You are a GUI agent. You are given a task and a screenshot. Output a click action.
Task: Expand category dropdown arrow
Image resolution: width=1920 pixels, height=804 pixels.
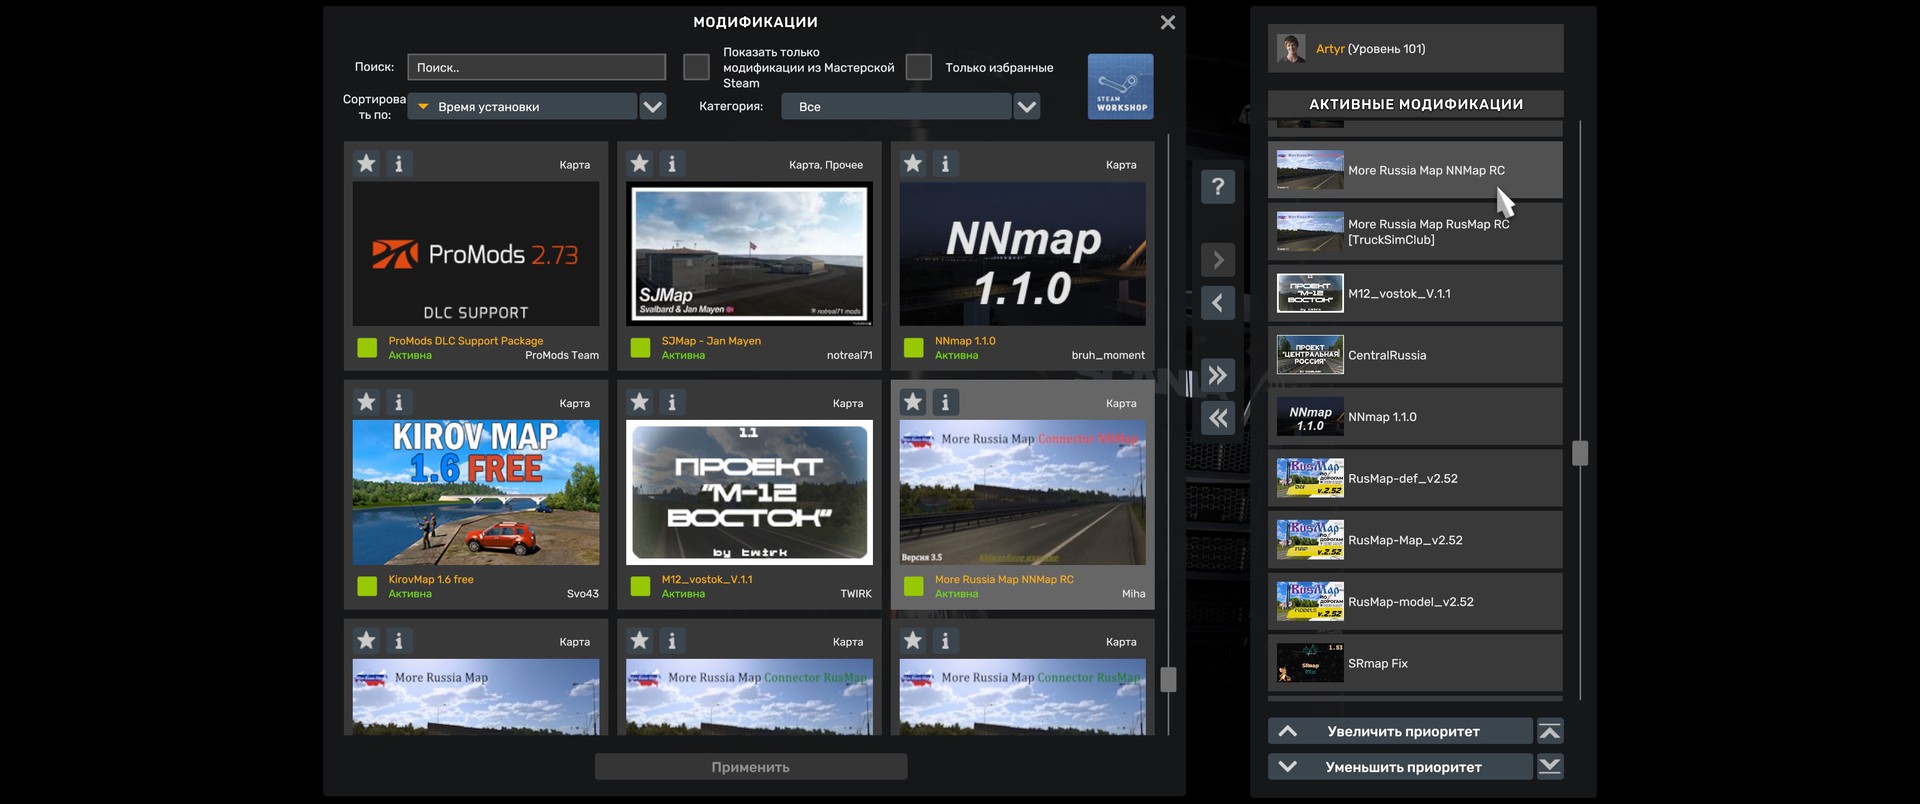coord(1027,106)
